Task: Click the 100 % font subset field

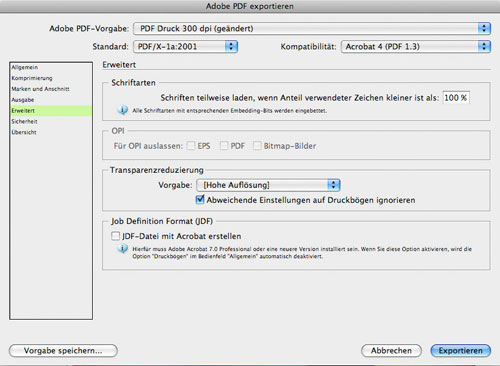Action: pyautogui.click(x=456, y=98)
